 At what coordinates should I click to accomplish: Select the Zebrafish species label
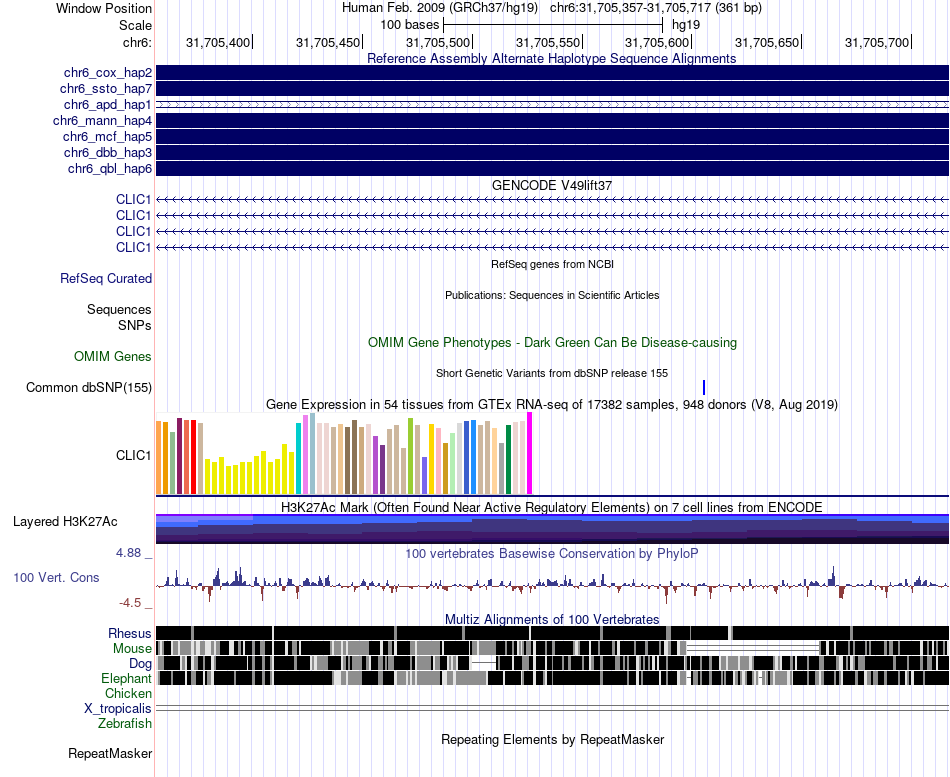125,723
